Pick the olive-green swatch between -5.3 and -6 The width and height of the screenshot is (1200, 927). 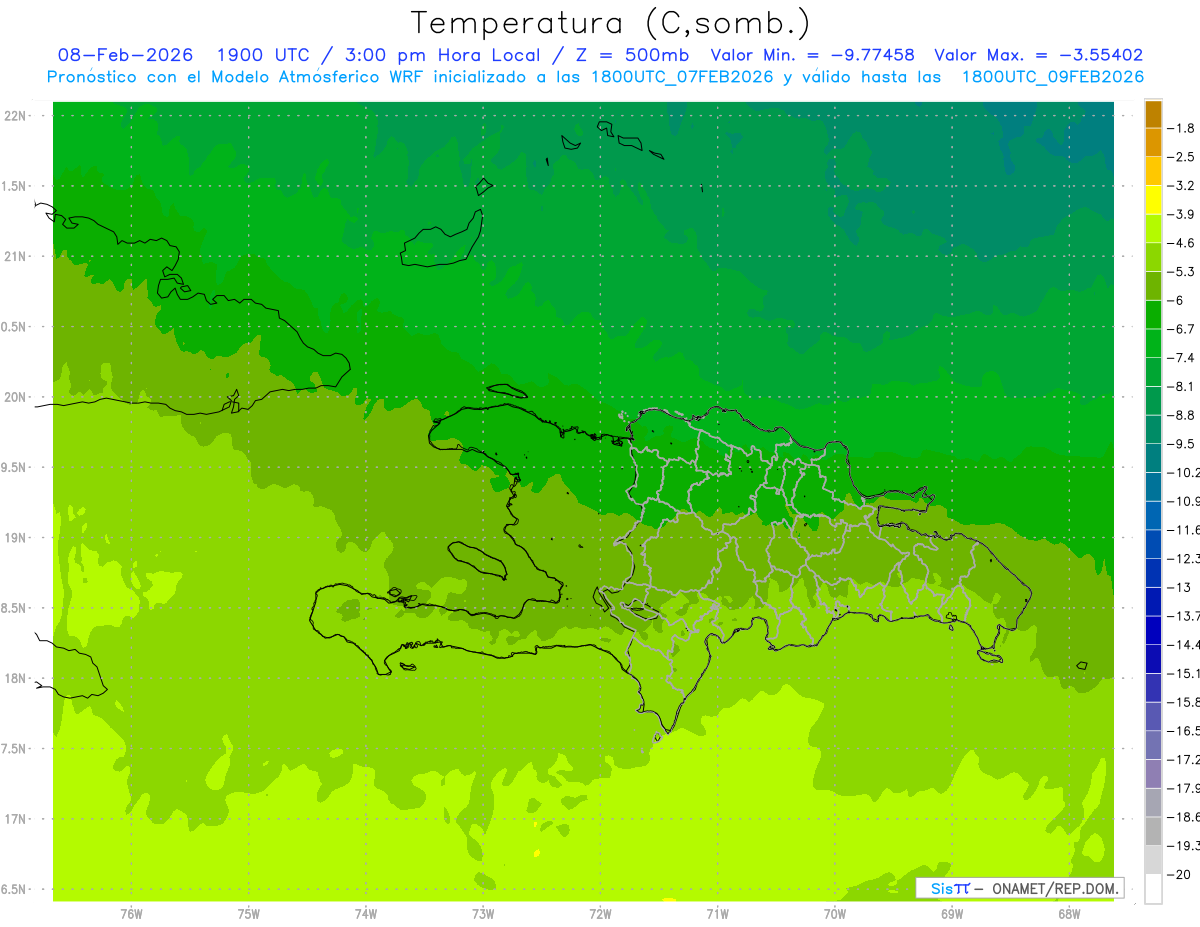[x=1153, y=286]
